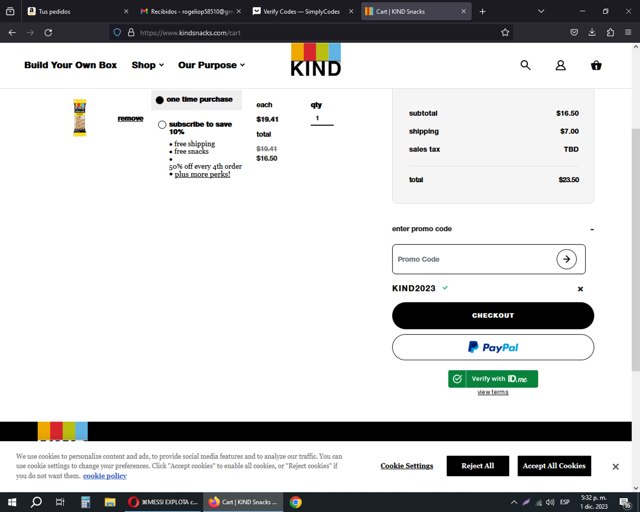
Task: Open the tracking protection shield icon
Action: tap(117, 33)
